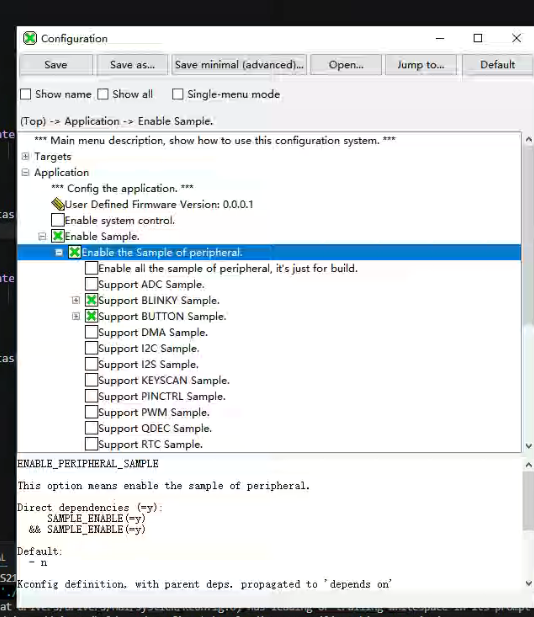Click the tree view scroll-down arrow

click(x=528, y=446)
